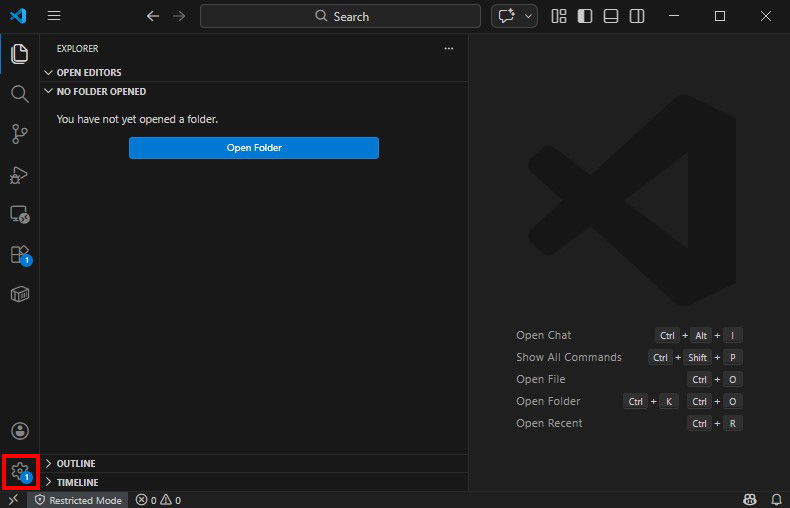Click Open File shortcut text
Screen dimensions: 790x508
click(541, 379)
